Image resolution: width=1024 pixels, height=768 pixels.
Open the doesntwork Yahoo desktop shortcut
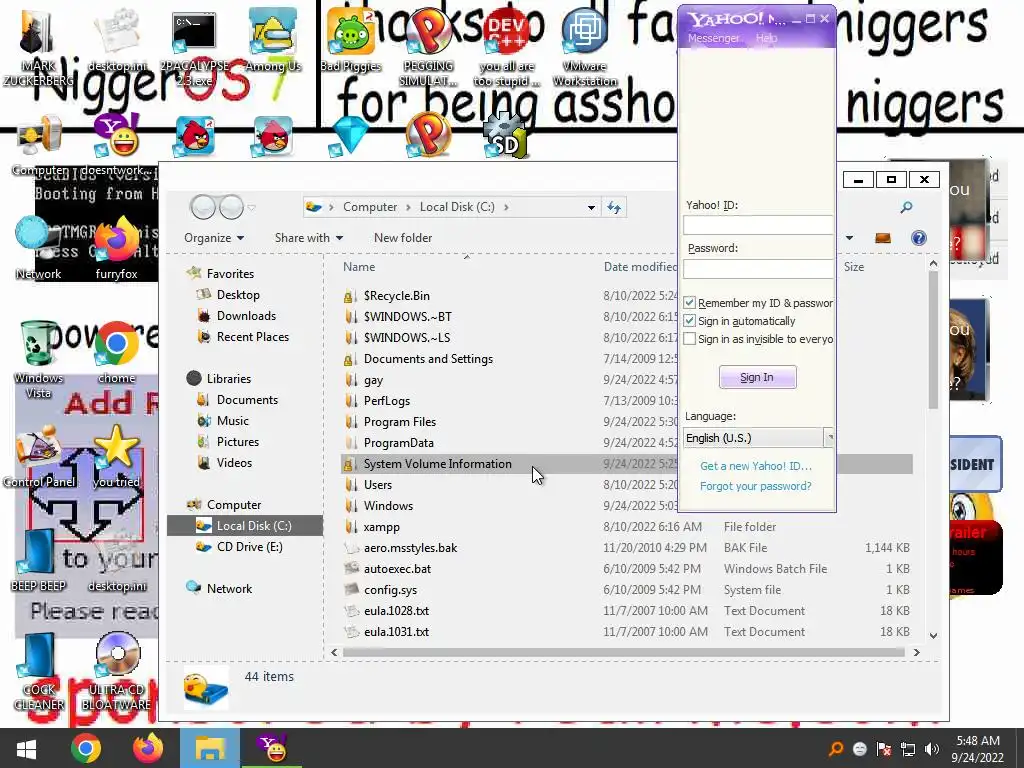[118, 145]
